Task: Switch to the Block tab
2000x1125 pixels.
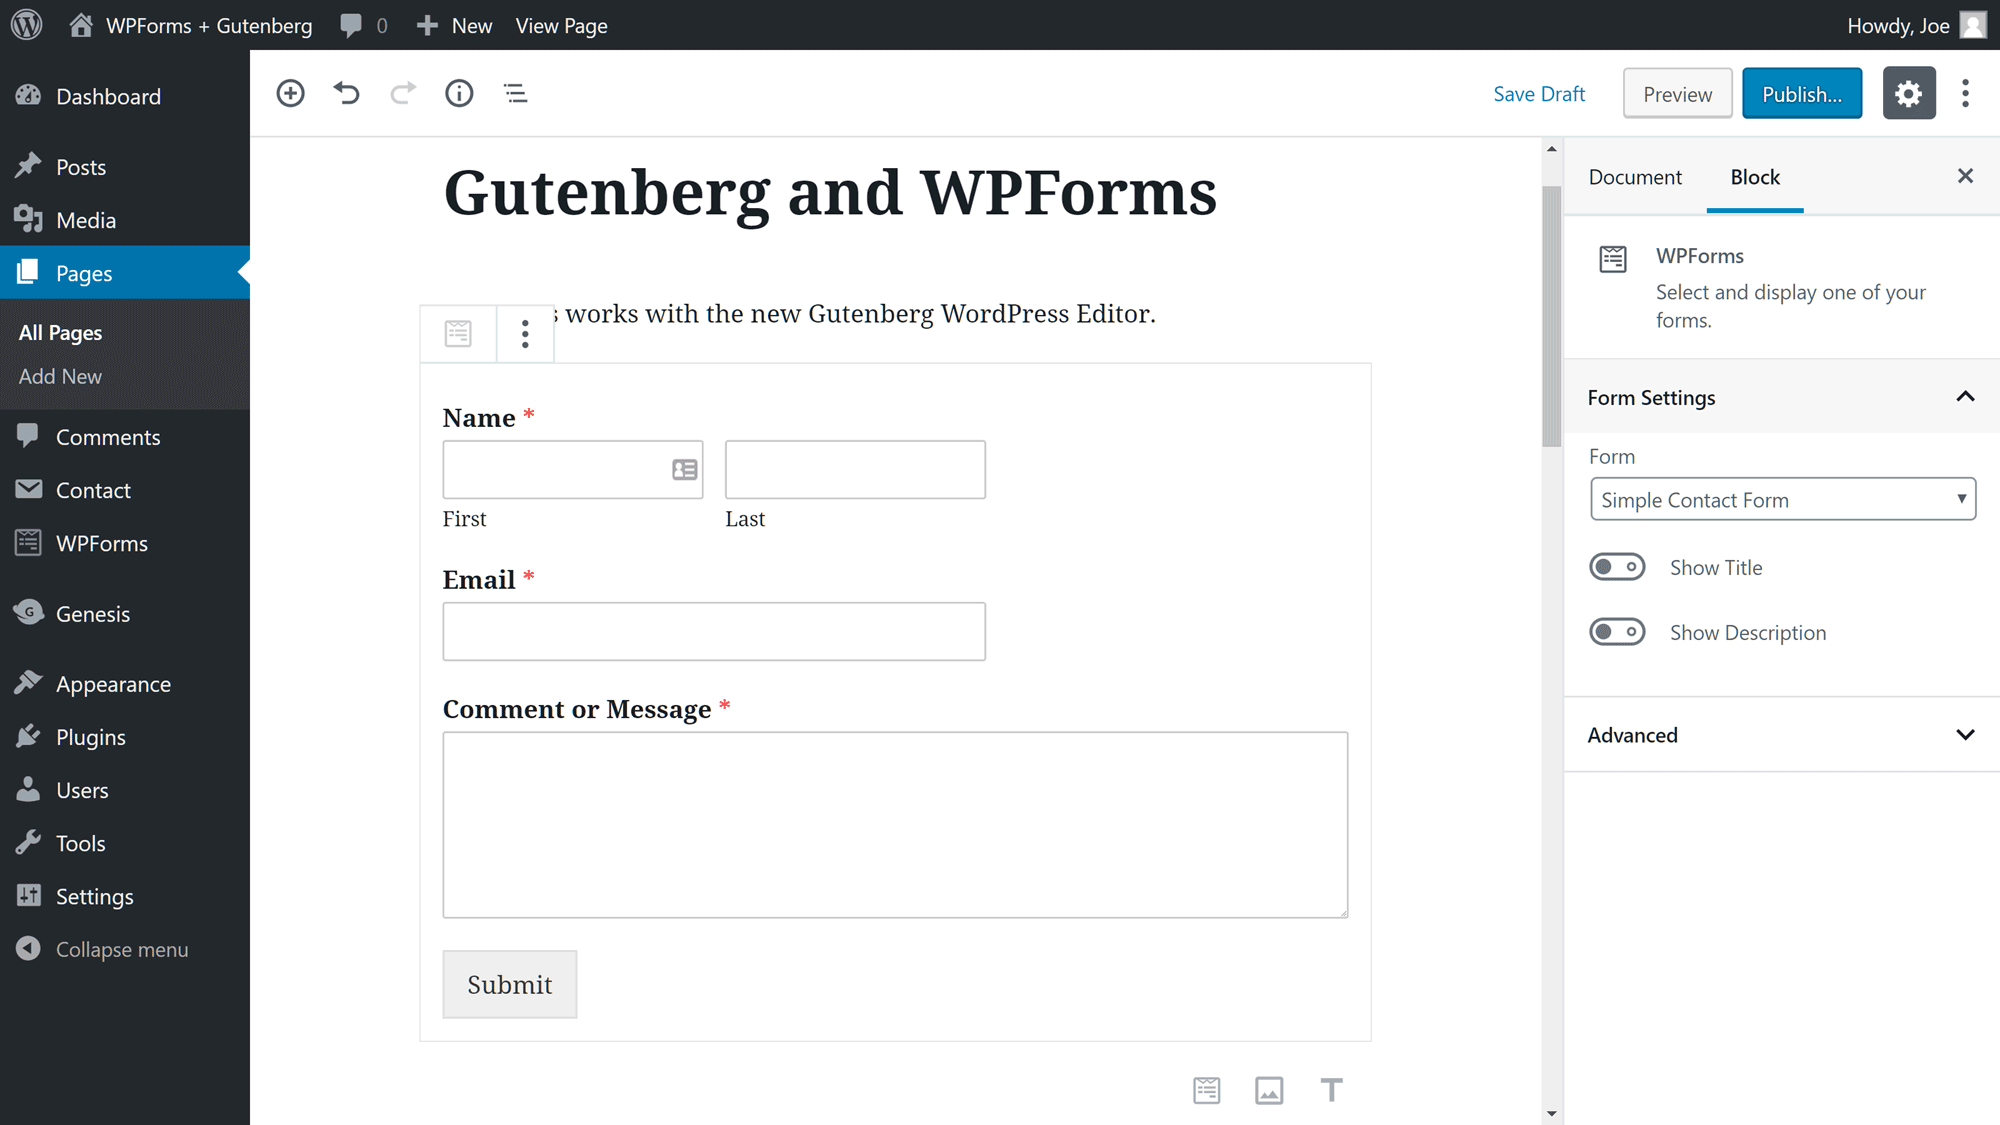Action: (1754, 176)
